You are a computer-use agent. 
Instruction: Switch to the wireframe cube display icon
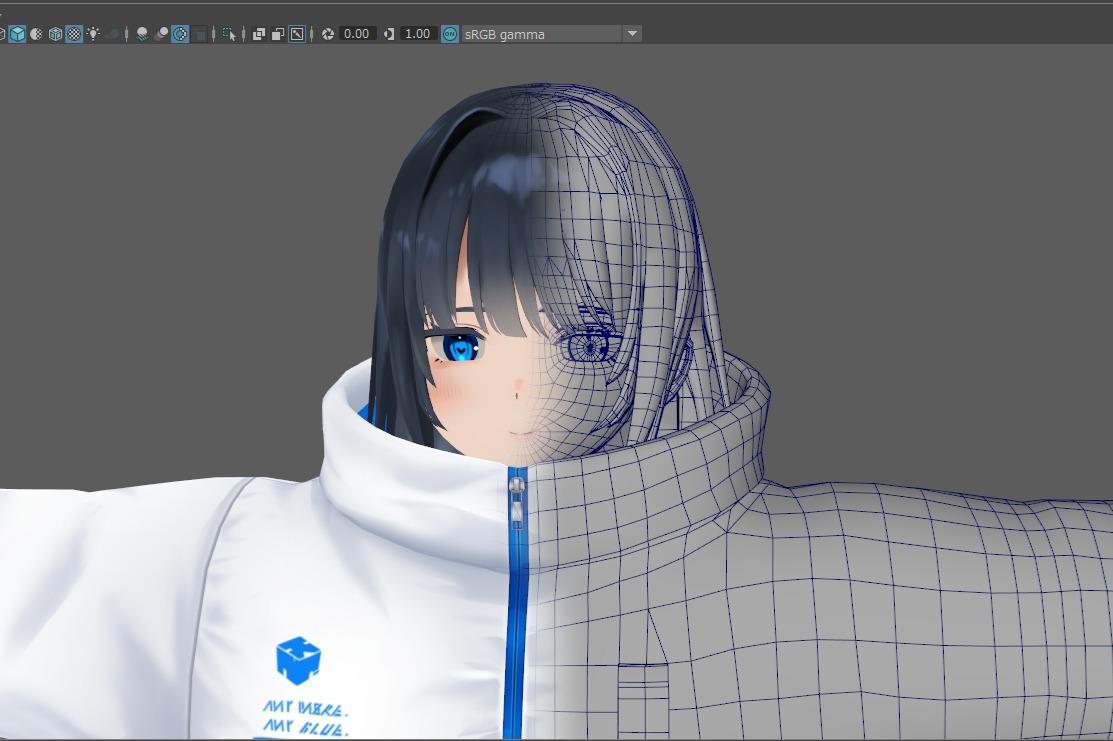(54, 33)
